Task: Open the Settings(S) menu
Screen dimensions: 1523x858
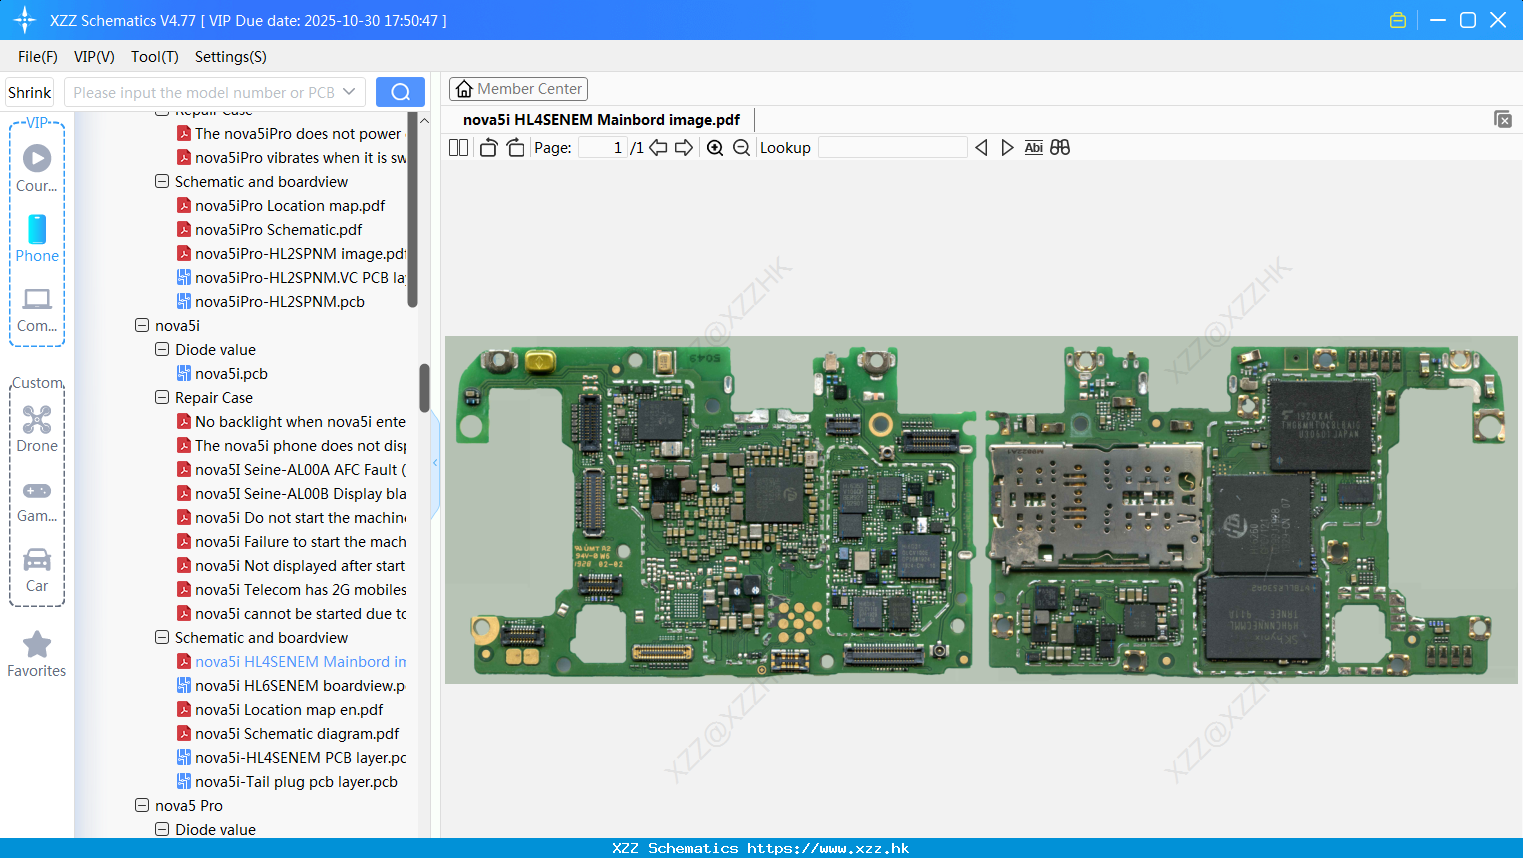Action: pos(231,57)
